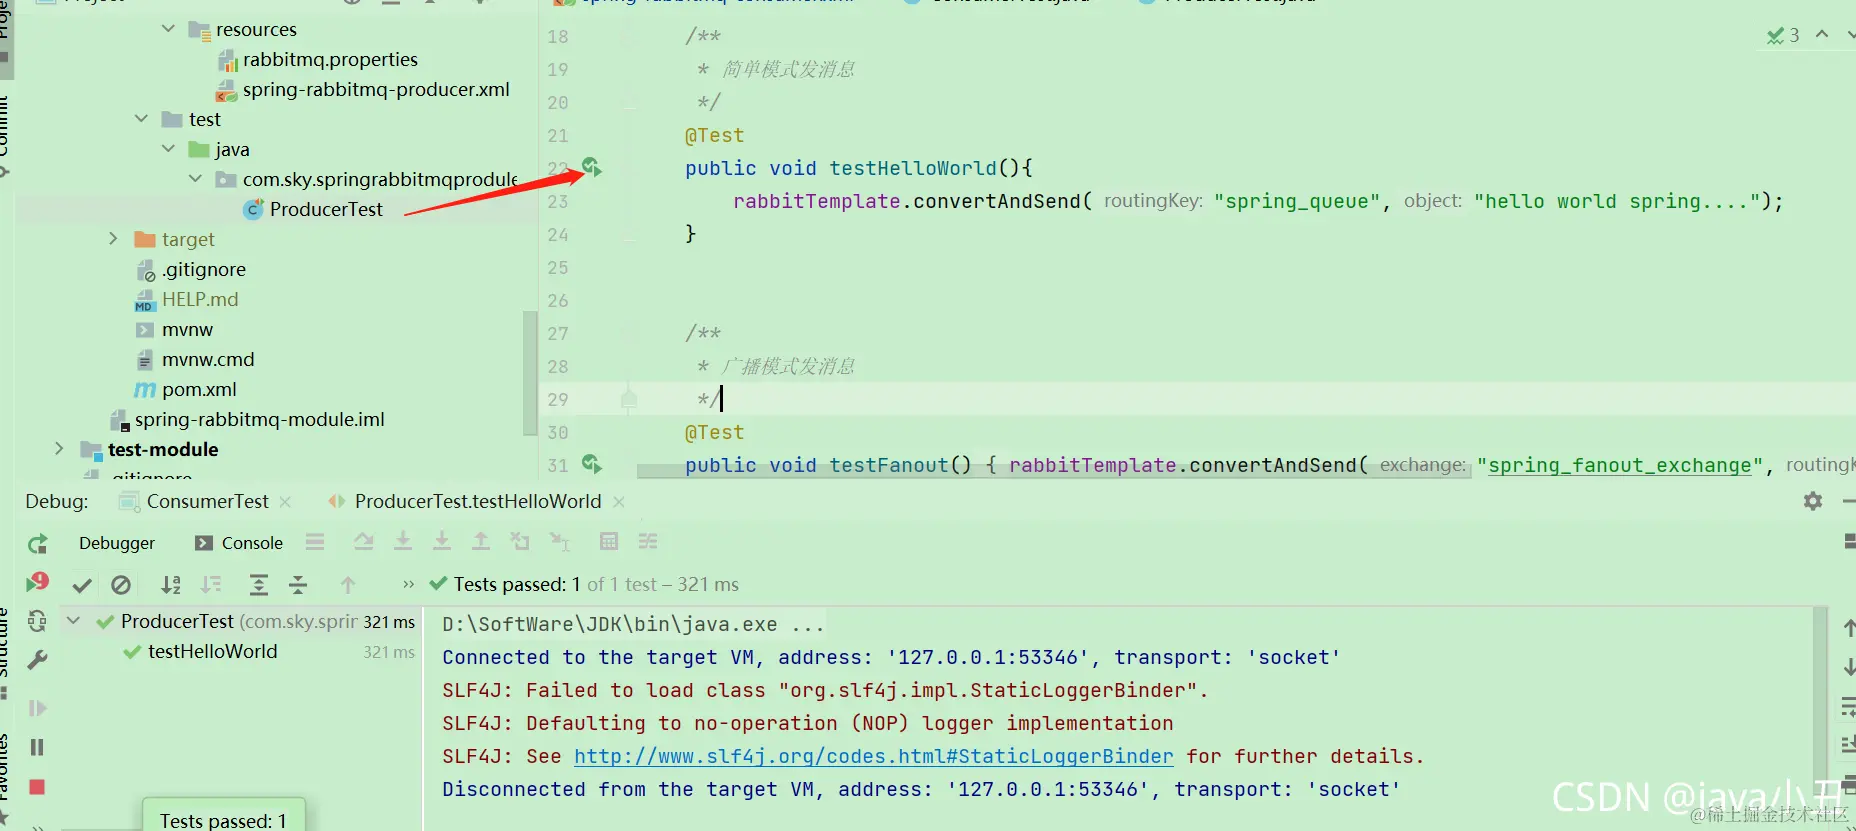This screenshot has width=1856, height=831.
Task: Select .gitignore file
Action: click(x=204, y=270)
